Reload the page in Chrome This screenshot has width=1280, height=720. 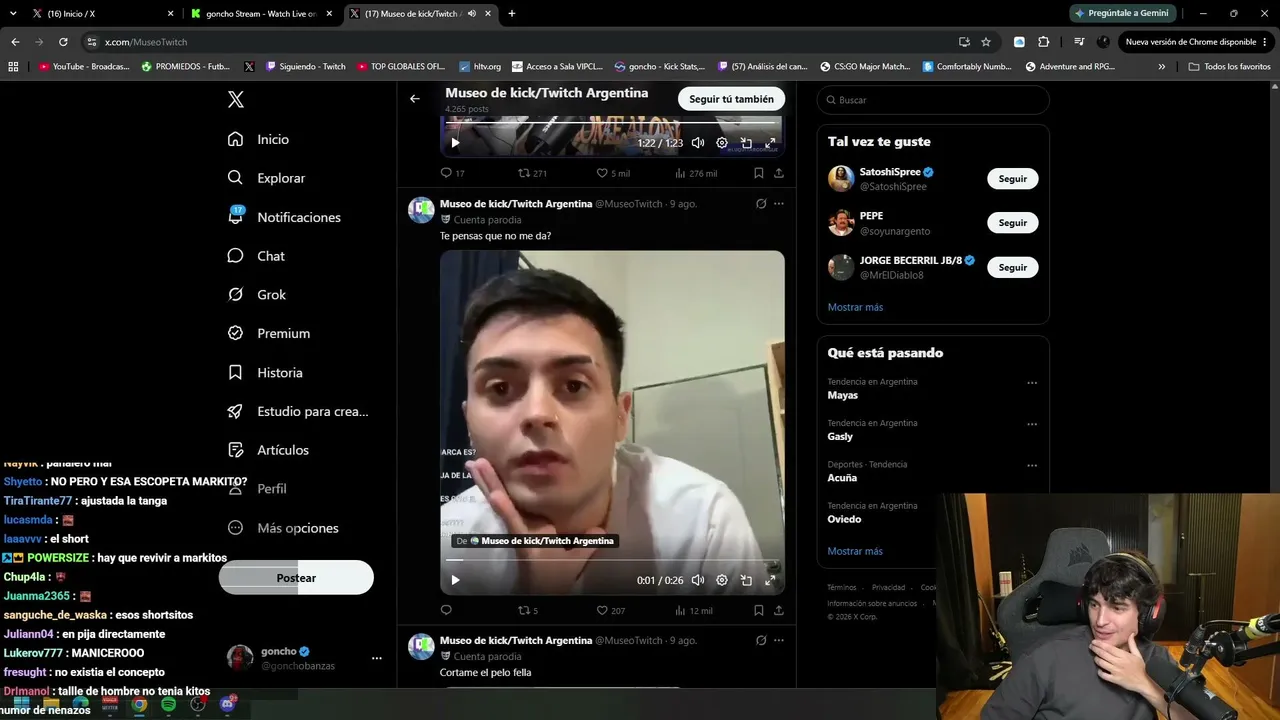pyautogui.click(x=63, y=42)
